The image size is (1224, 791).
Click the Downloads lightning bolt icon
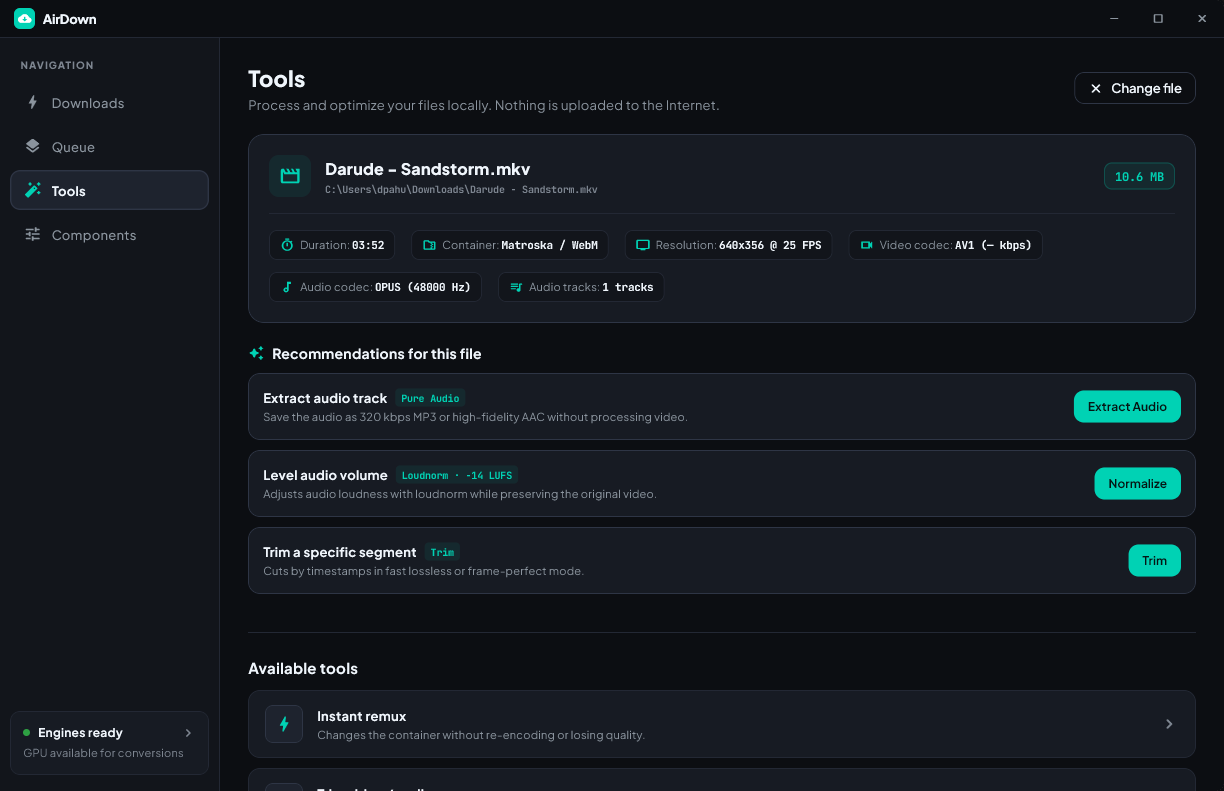[33, 103]
